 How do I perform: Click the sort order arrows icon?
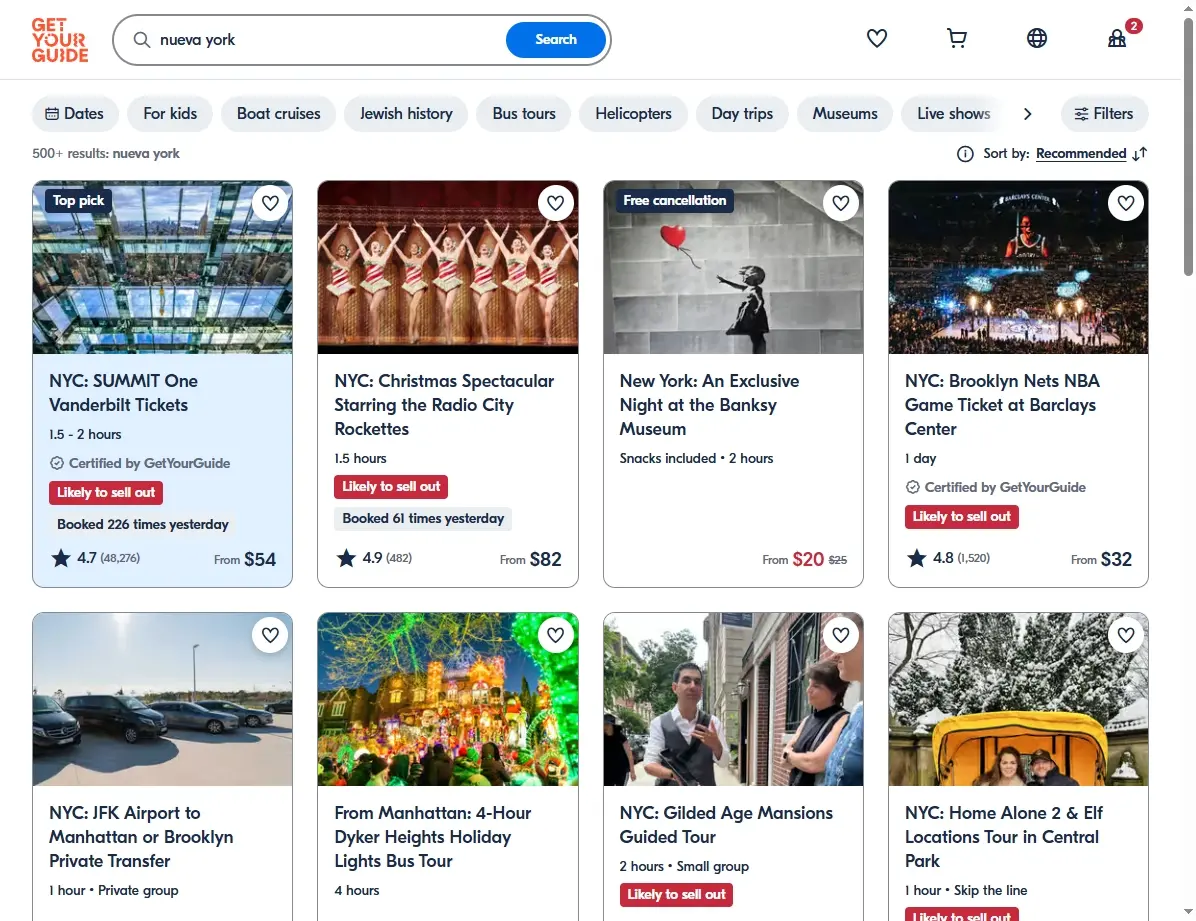[x=1140, y=154]
